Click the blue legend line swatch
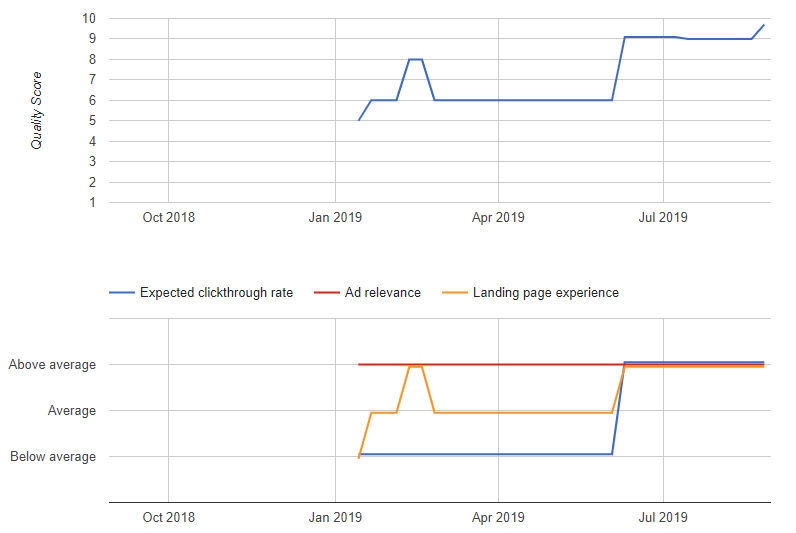This screenshot has height=533, width=796. [121, 293]
